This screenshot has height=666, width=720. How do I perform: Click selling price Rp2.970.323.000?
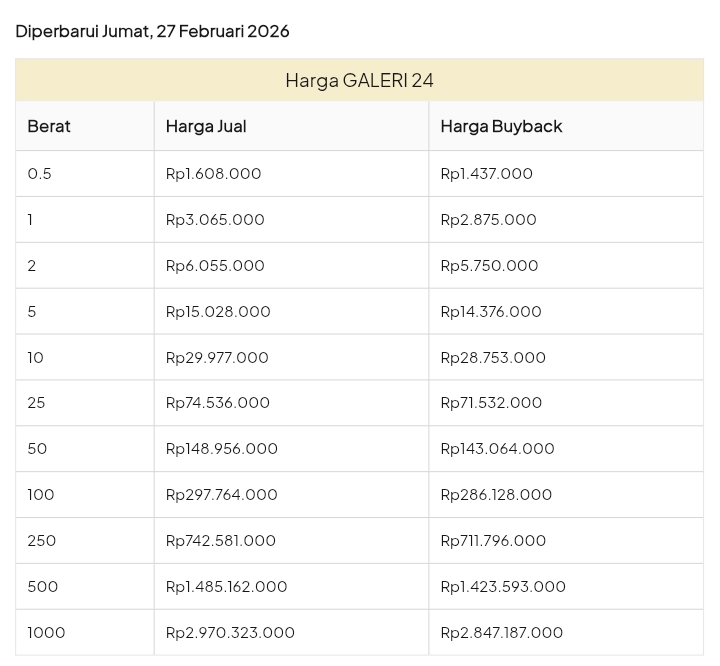pos(230,633)
